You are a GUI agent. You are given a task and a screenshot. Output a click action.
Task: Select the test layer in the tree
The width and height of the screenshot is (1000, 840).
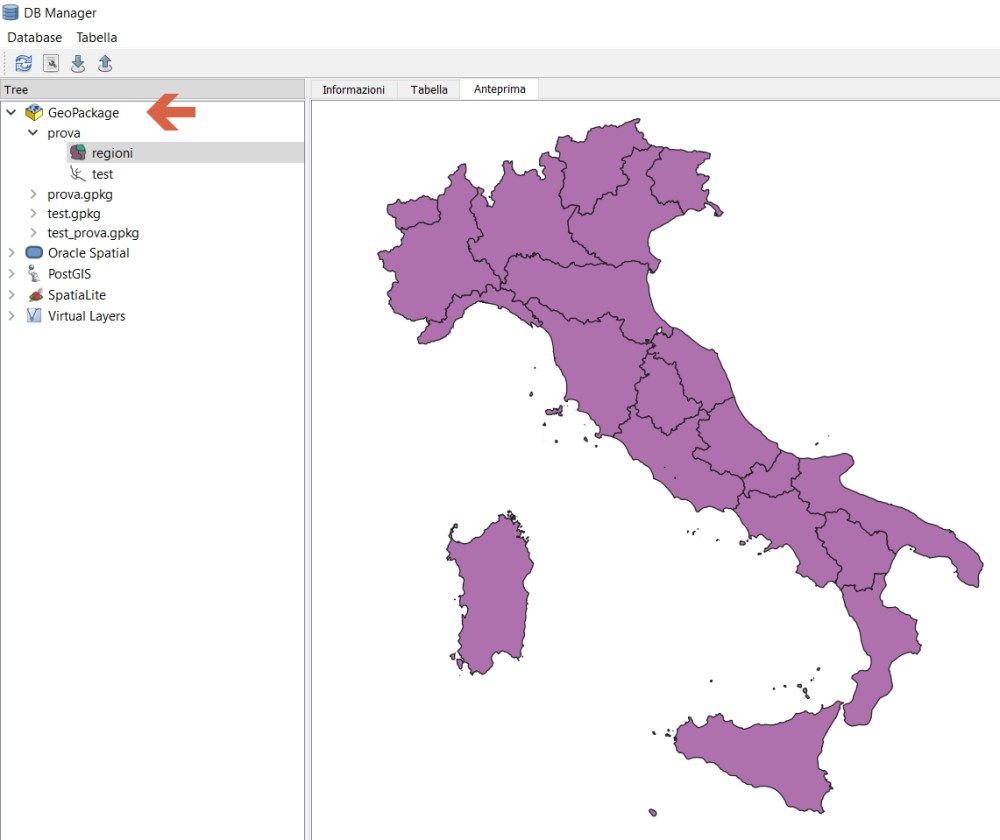pos(102,173)
